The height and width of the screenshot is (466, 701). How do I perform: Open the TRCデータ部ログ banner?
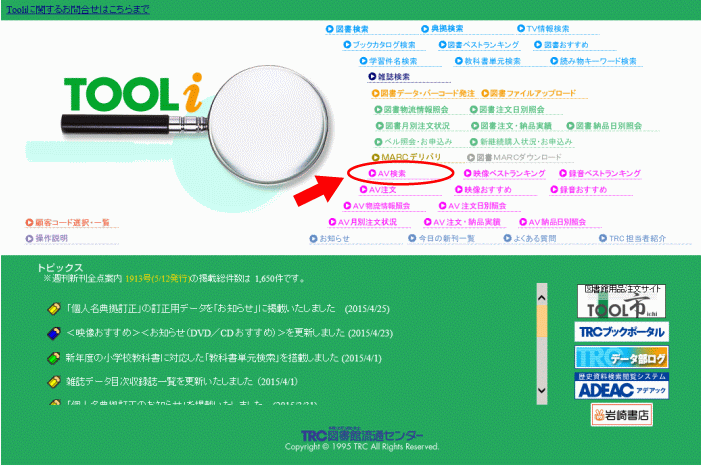[x=621, y=357]
